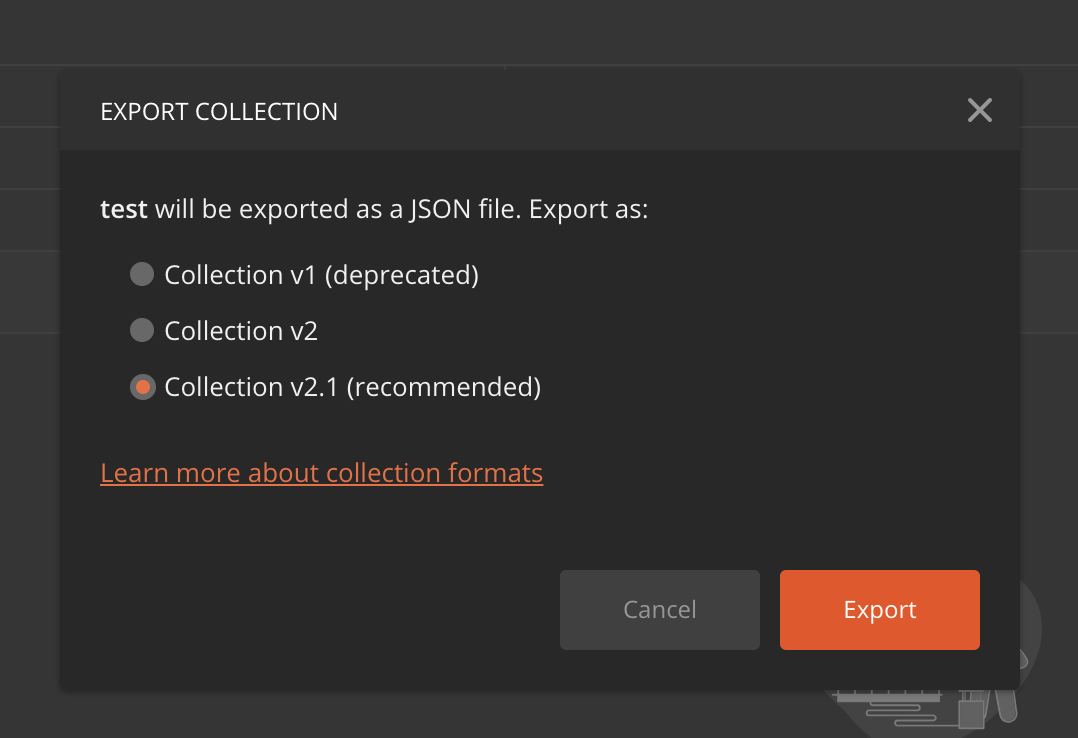Click the 'EXPORT COLLECTION' dialog title
The width and height of the screenshot is (1078, 738).
219,111
